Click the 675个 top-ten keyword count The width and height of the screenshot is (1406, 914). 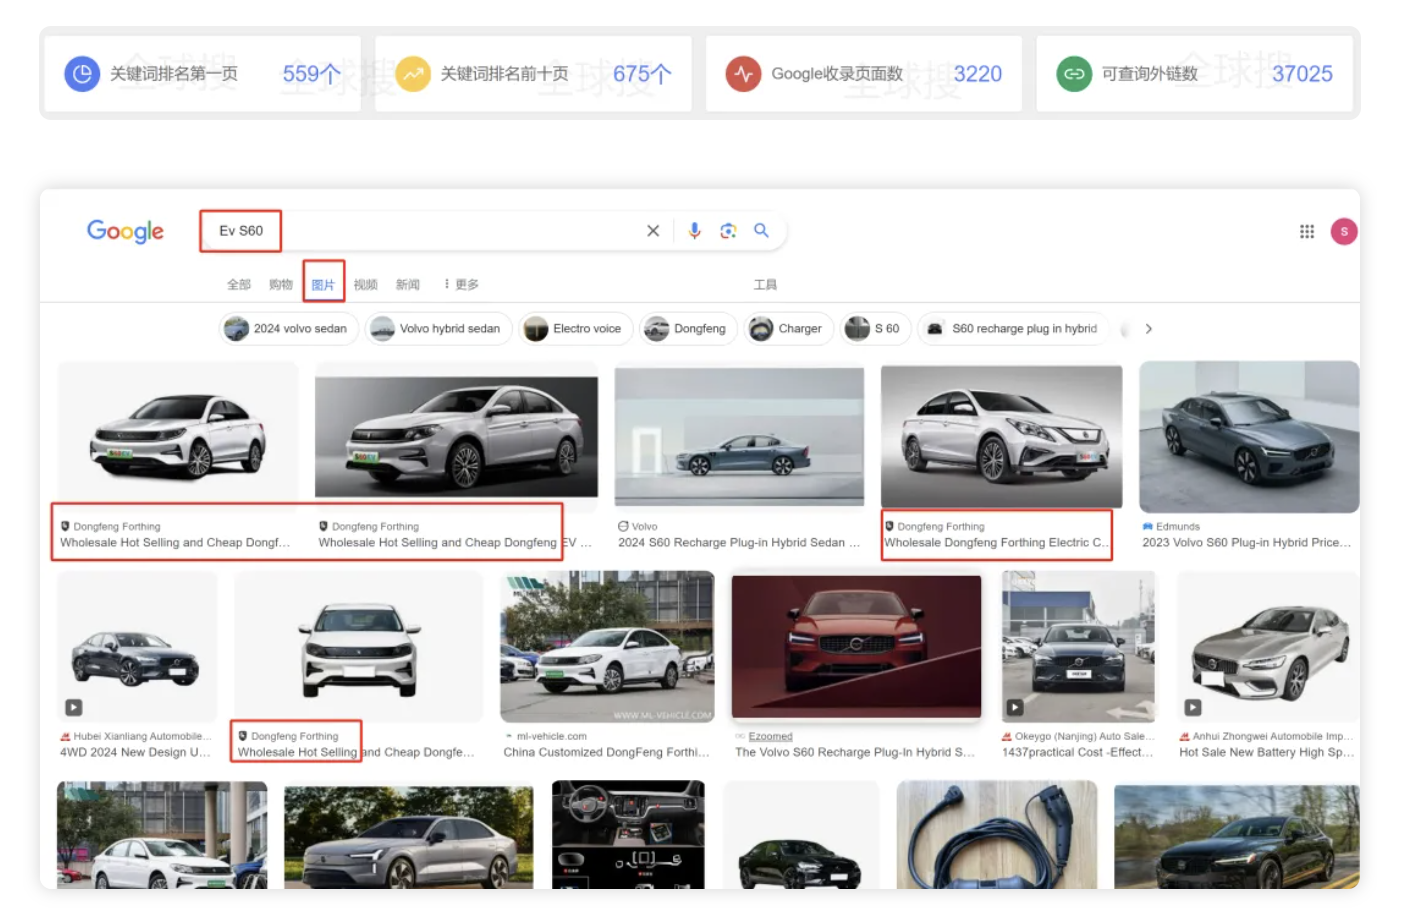(642, 74)
